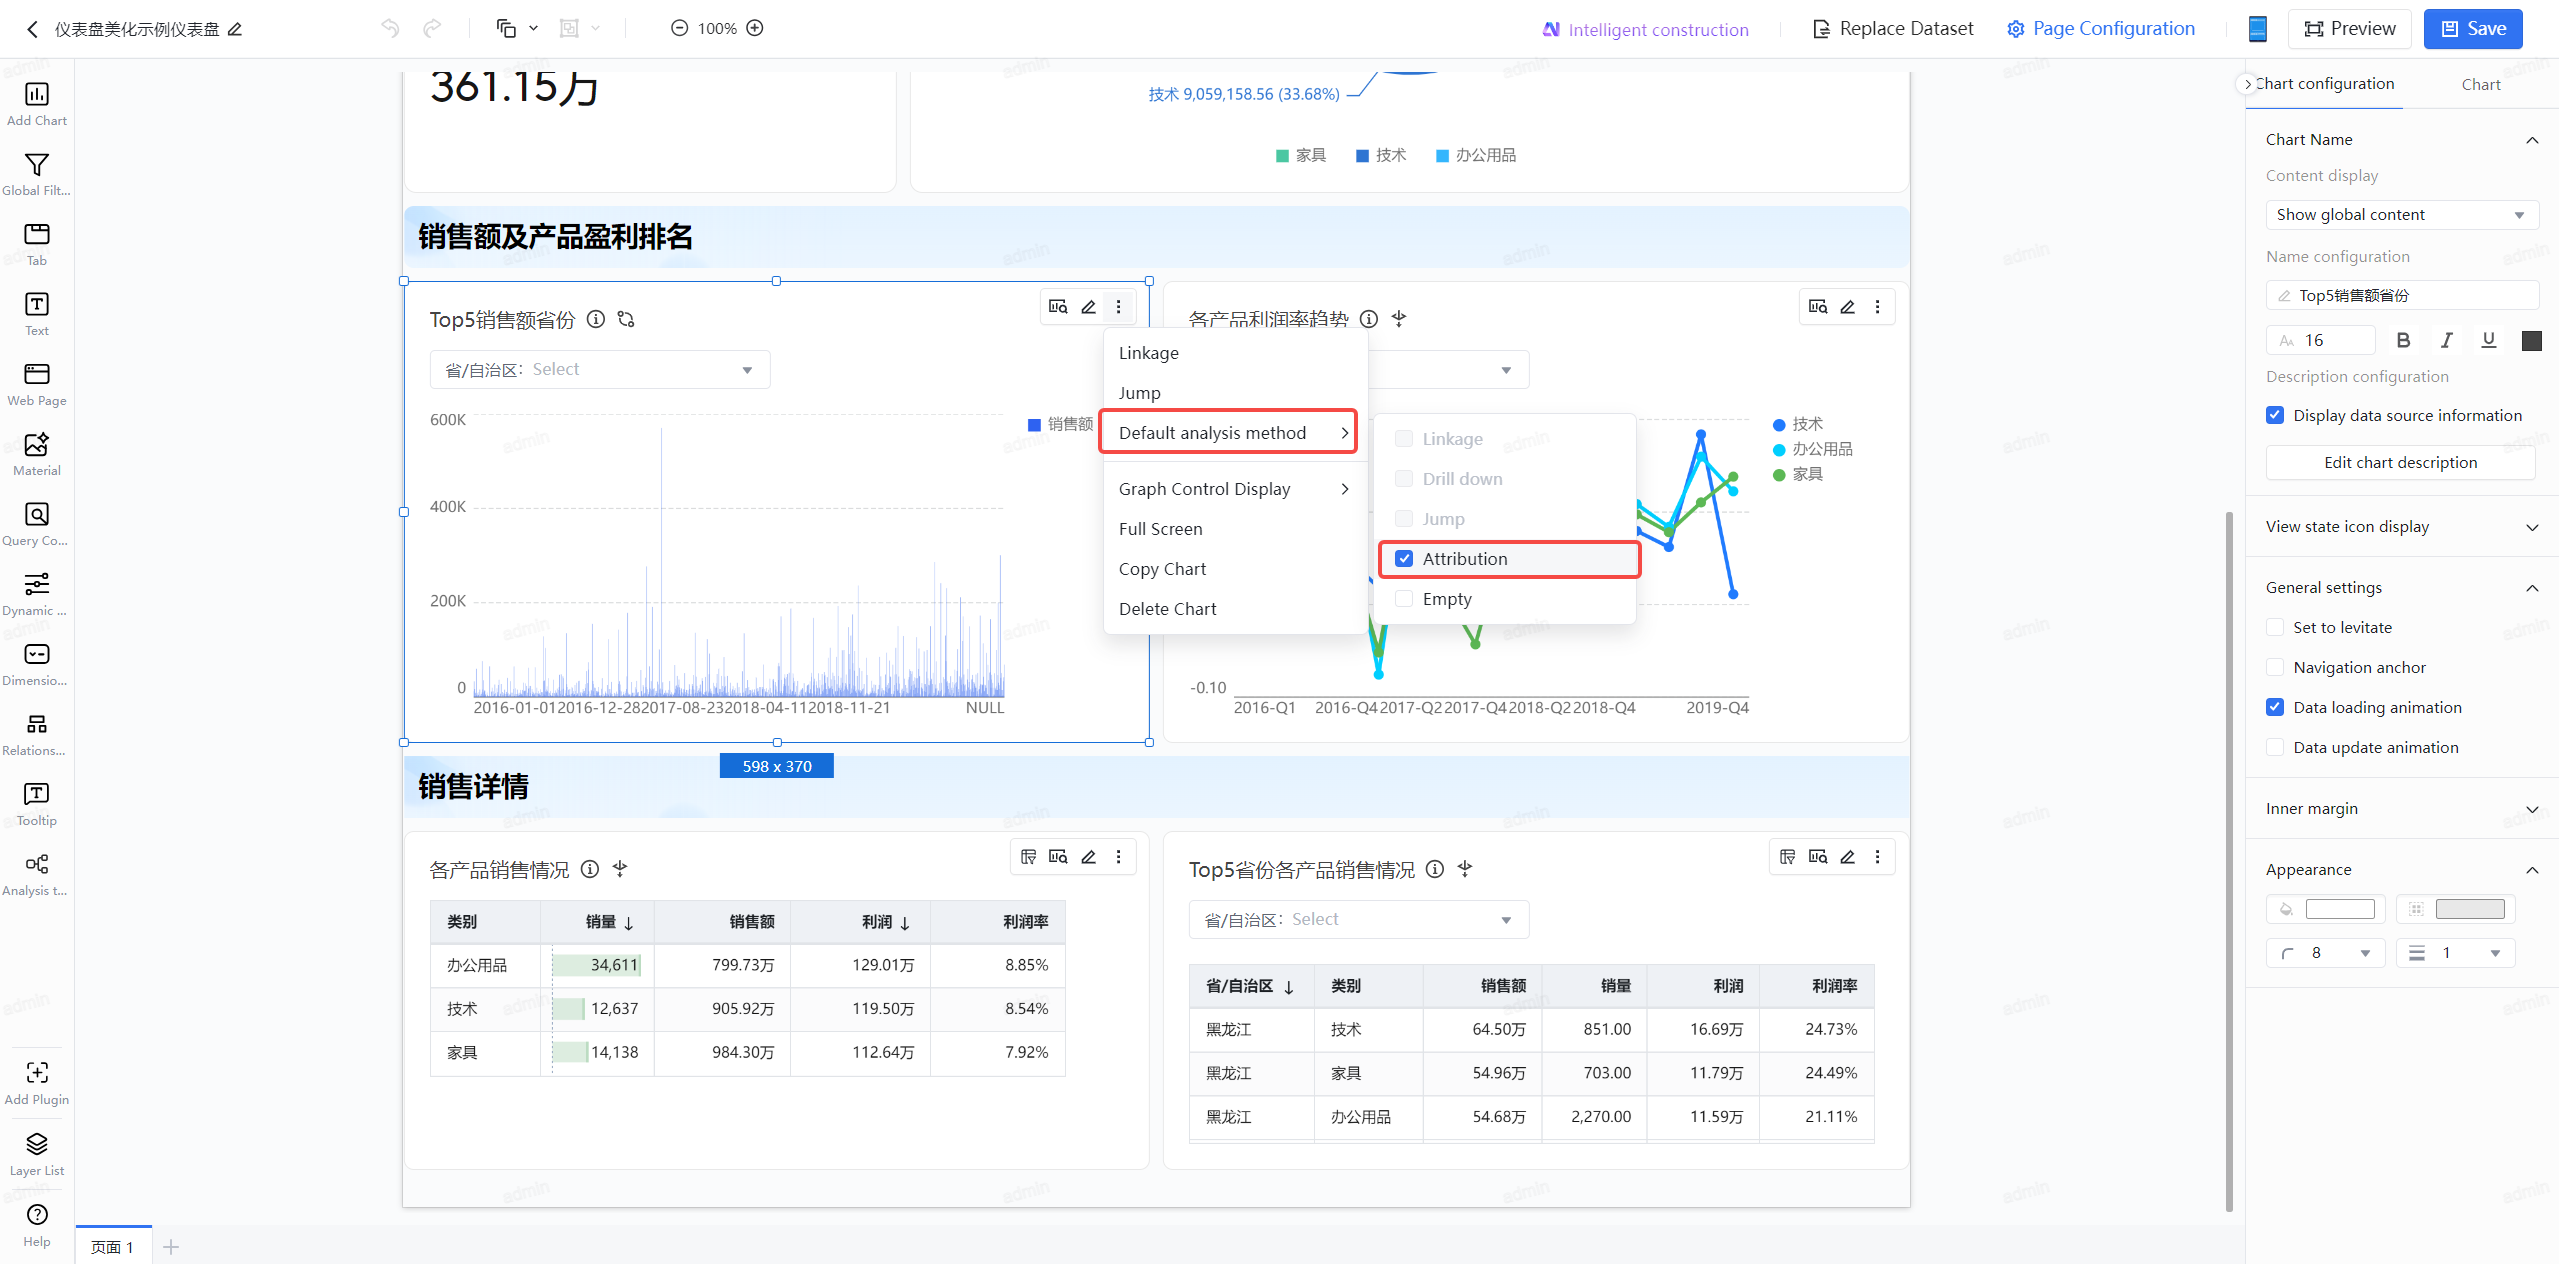
Task: Enable Set to levitate
Action: pyautogui.click(x=2275, y=627)
